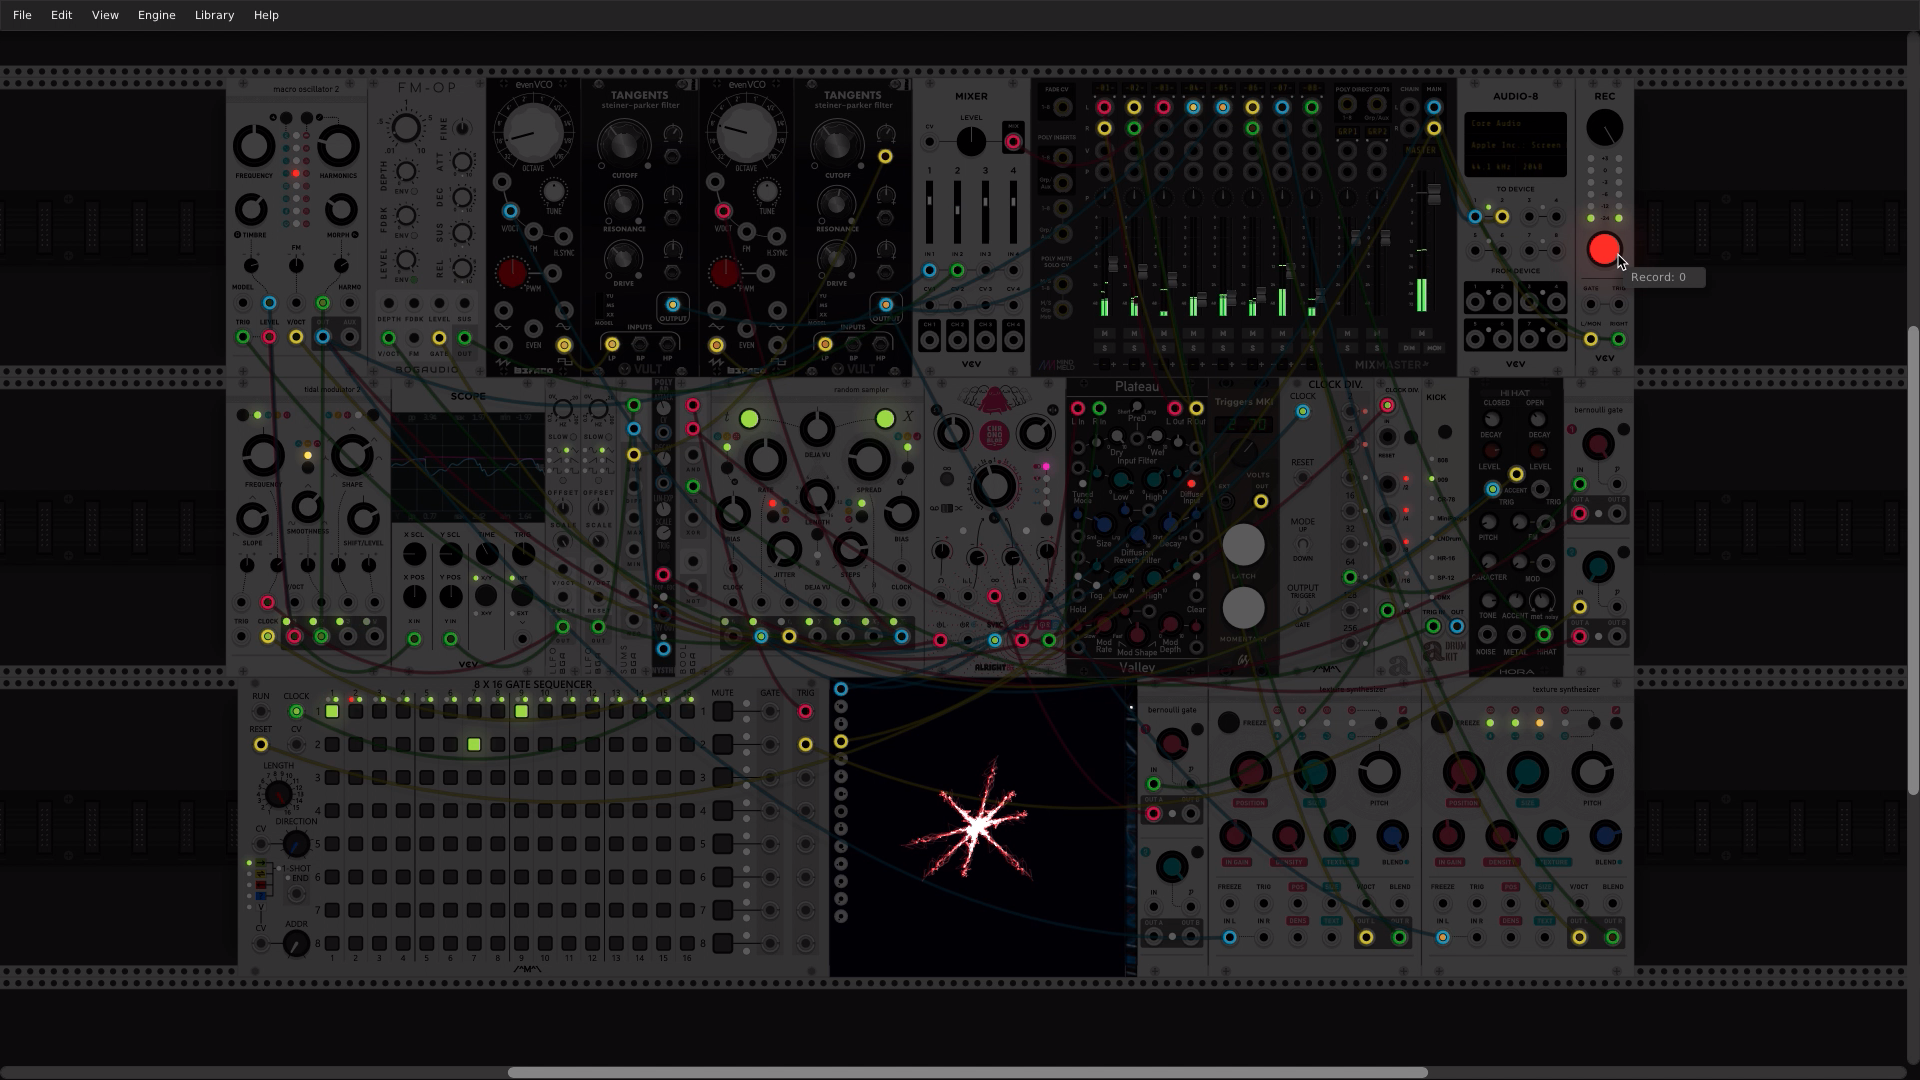Mute row 1 of the gate sequencer
The height and width of the screenshot is (1080, 1920).
point(722,712)
